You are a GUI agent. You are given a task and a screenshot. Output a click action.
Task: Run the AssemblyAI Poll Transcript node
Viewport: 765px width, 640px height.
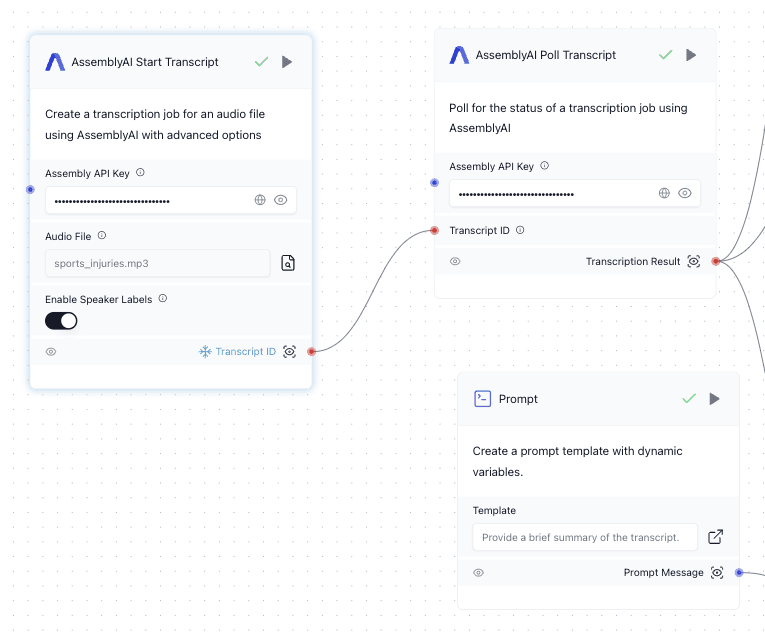(x=691, y=55)
